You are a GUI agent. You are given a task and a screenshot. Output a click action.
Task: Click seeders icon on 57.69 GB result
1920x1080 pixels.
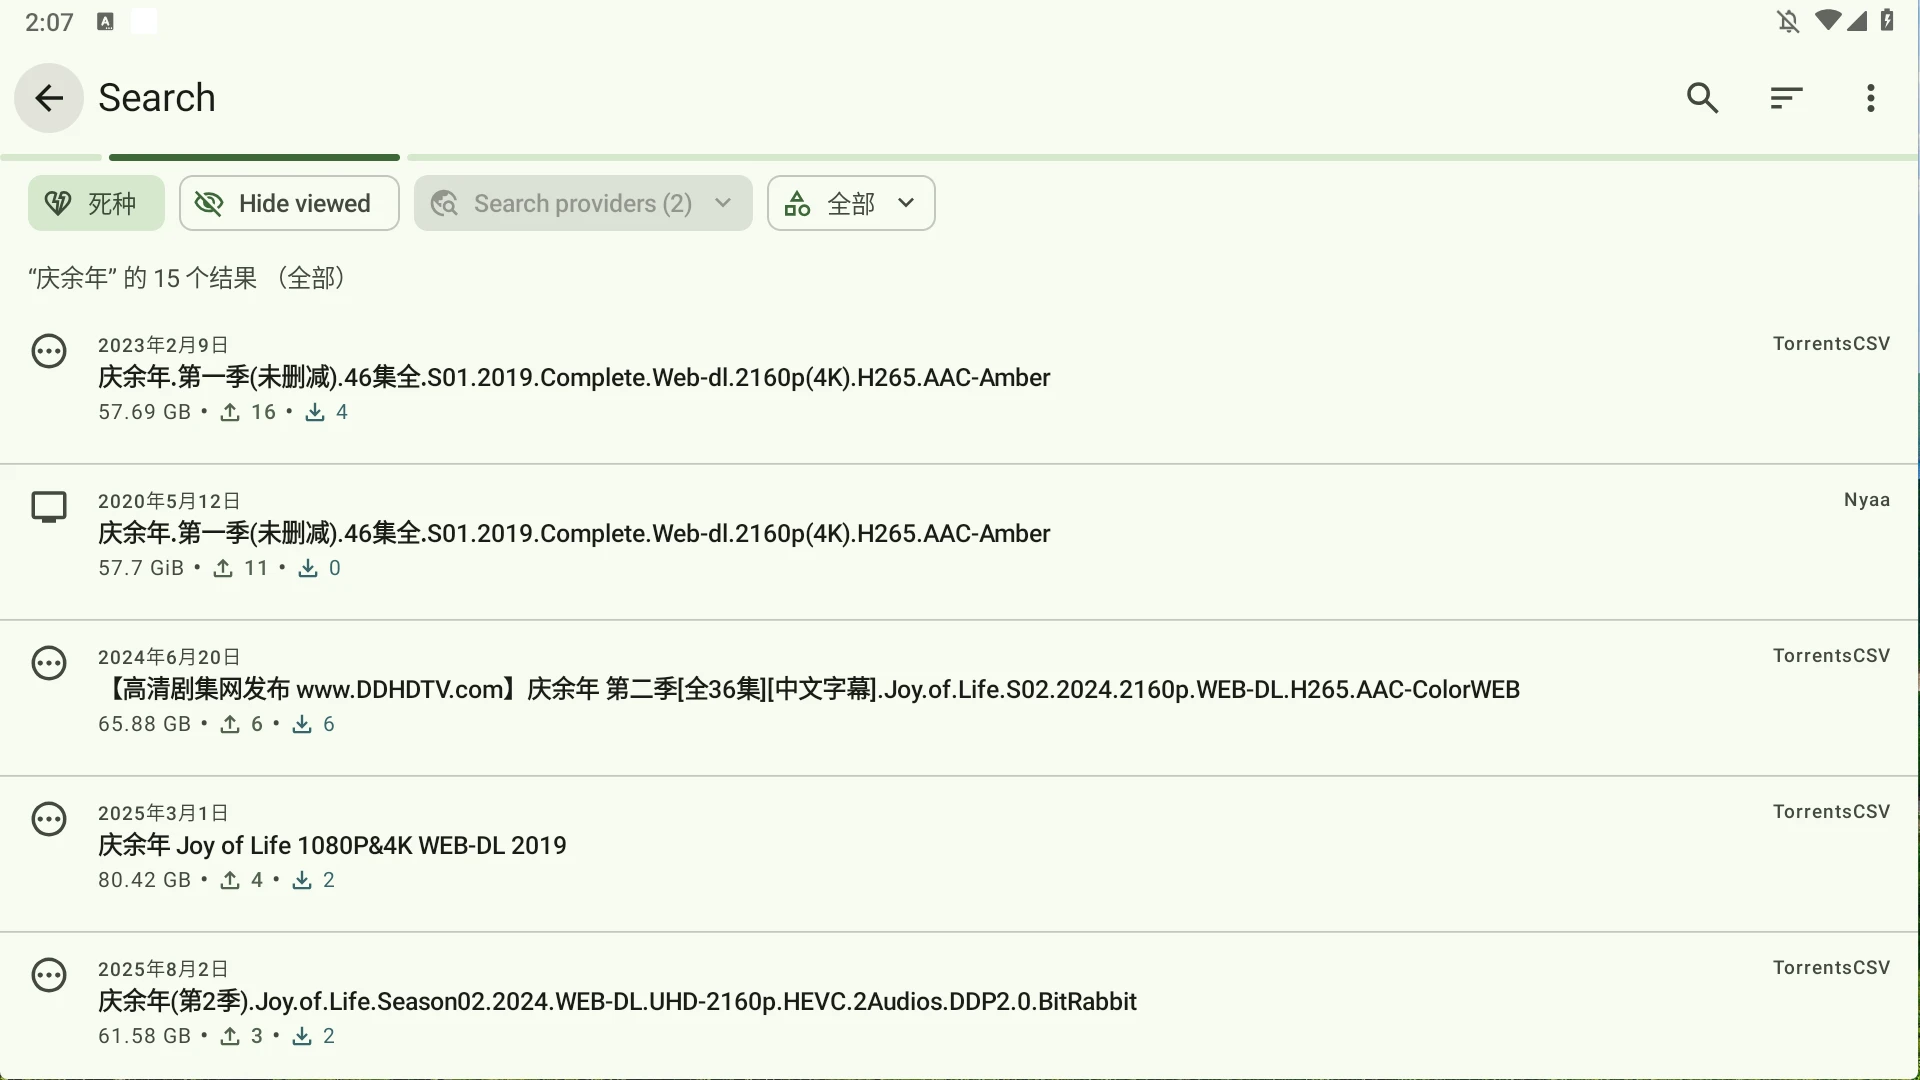[230, 412]
